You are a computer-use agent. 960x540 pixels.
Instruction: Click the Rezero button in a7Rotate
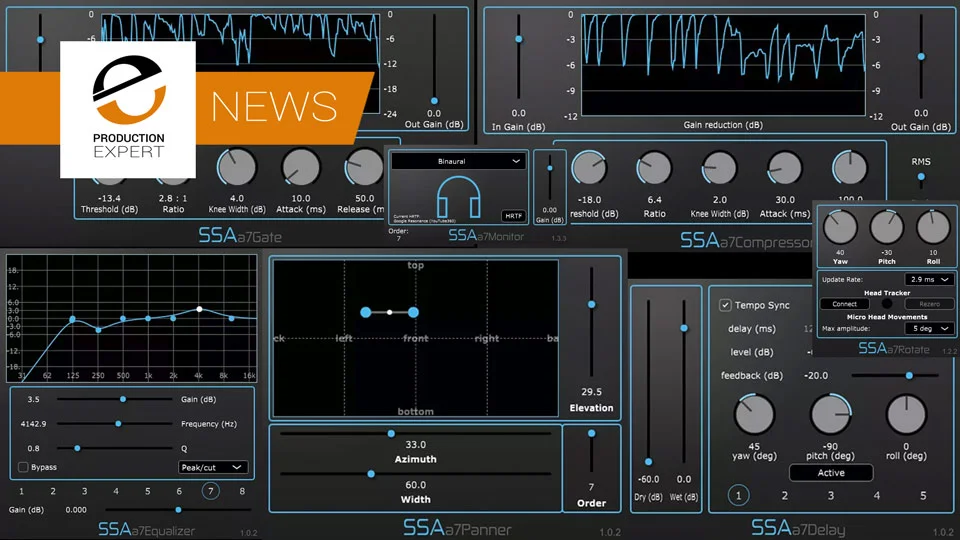(929, 304)
